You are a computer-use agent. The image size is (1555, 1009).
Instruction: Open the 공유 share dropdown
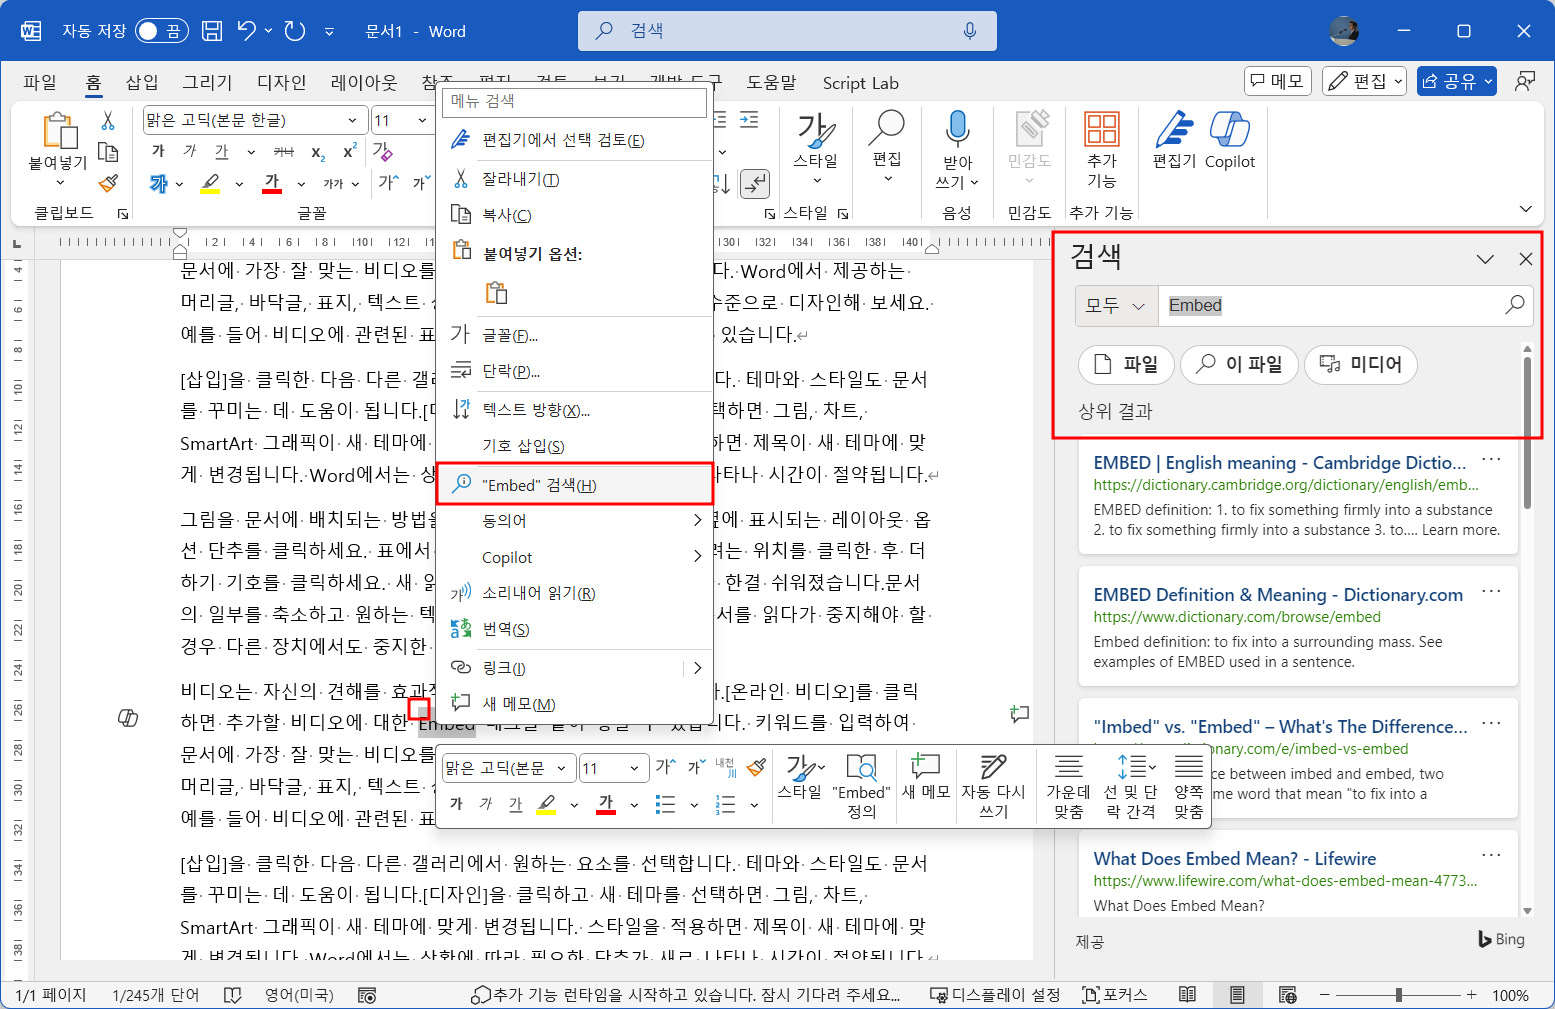coord(1456,81)
